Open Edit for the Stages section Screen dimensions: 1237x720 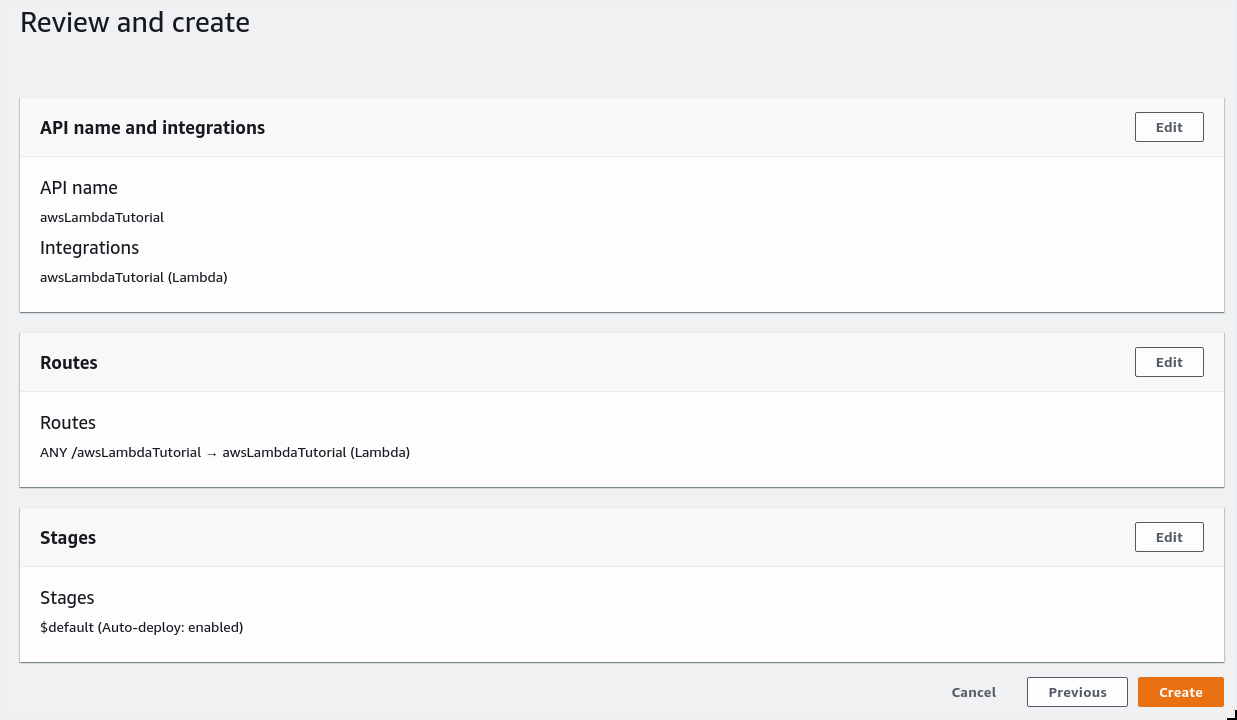coord(1169,537)
